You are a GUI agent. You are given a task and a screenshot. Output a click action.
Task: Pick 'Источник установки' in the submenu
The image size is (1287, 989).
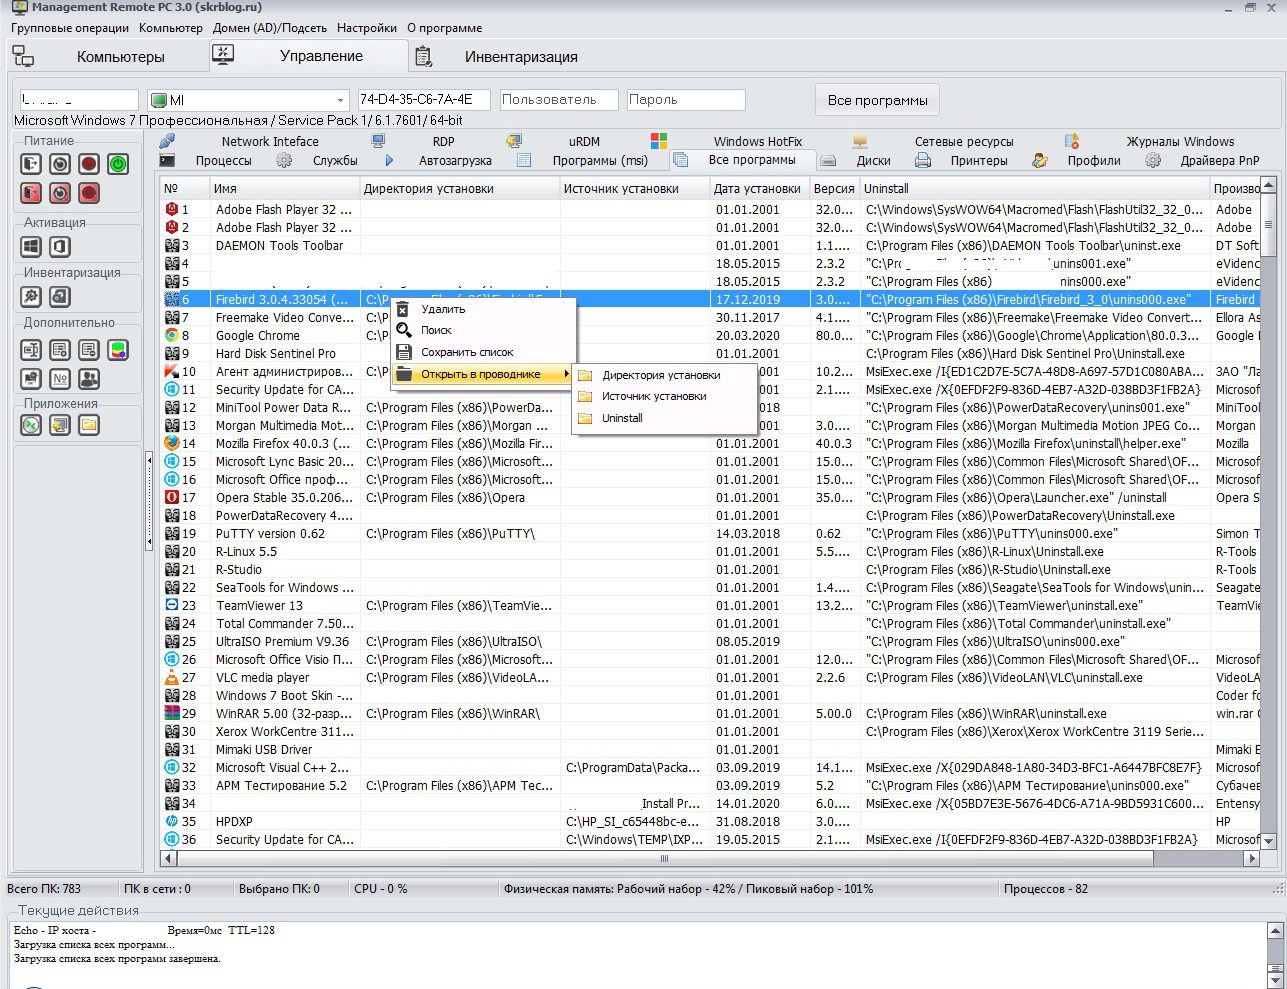(662, 396)
